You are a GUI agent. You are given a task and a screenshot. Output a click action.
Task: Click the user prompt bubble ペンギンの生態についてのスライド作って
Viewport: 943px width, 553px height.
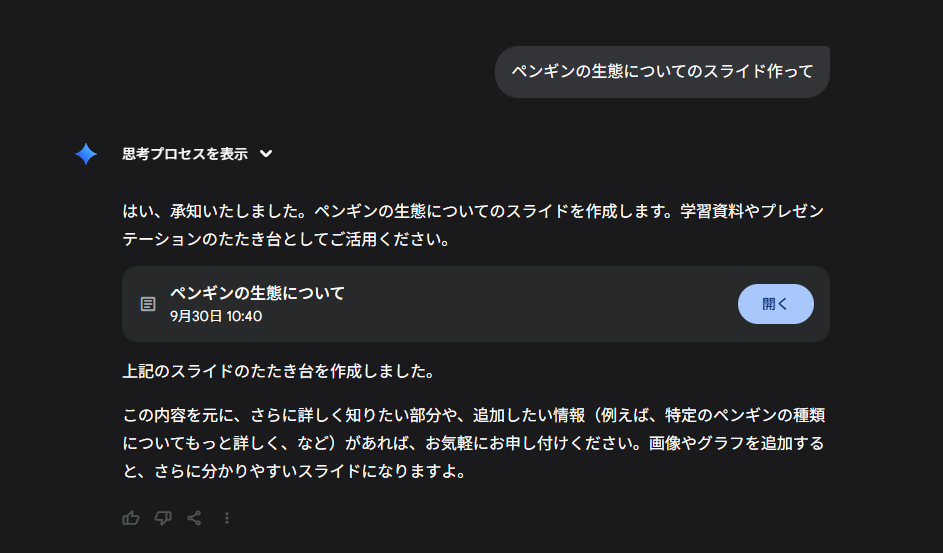pos(662,72)
